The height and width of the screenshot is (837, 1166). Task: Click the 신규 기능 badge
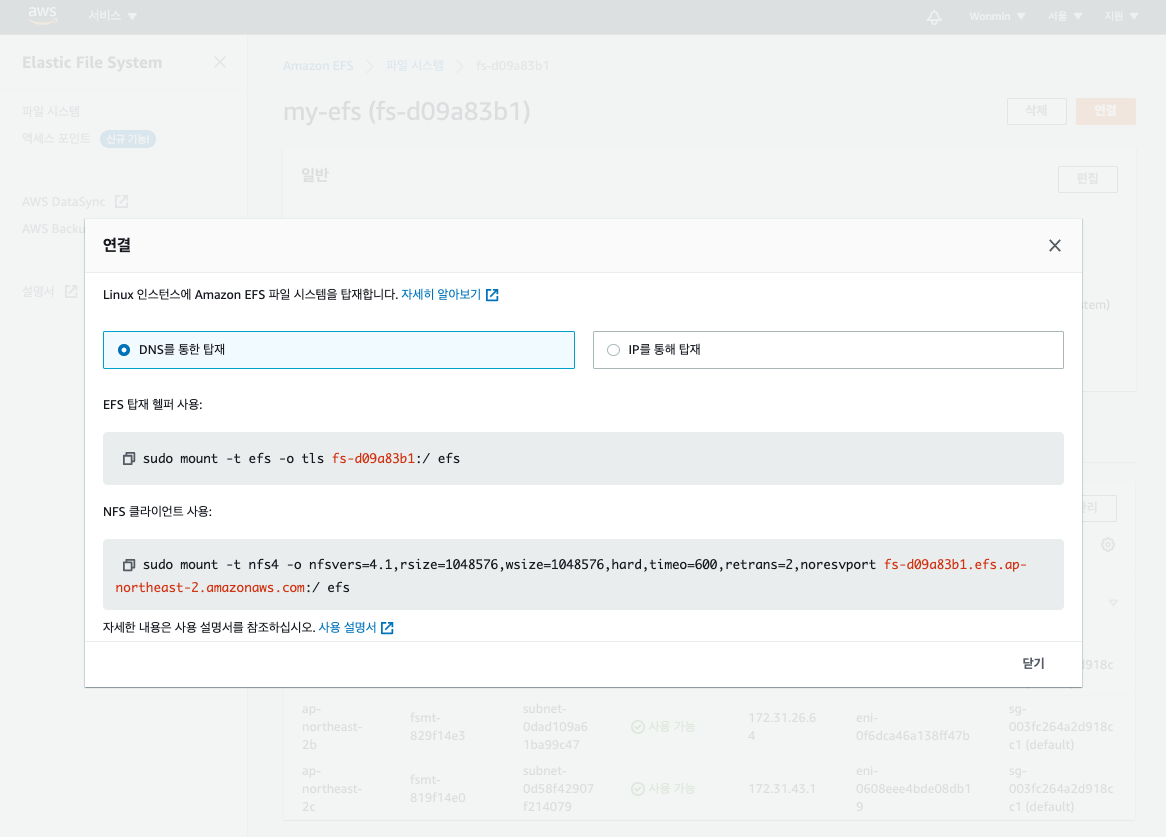point(128,139)
